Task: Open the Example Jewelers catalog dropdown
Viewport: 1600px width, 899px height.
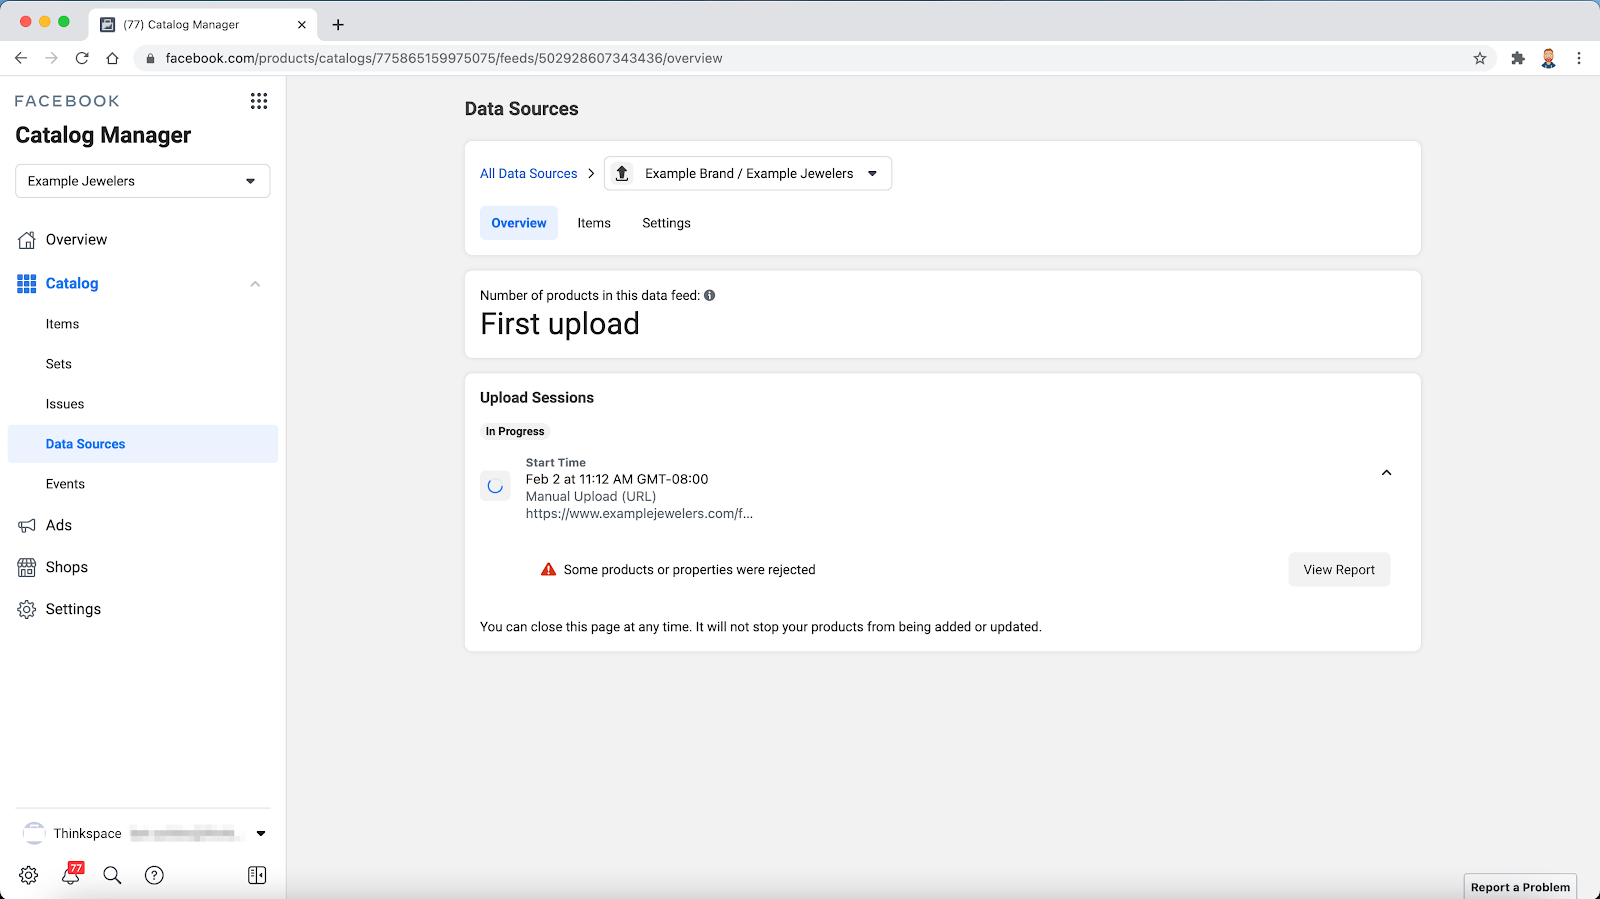Action: (143, 181)
